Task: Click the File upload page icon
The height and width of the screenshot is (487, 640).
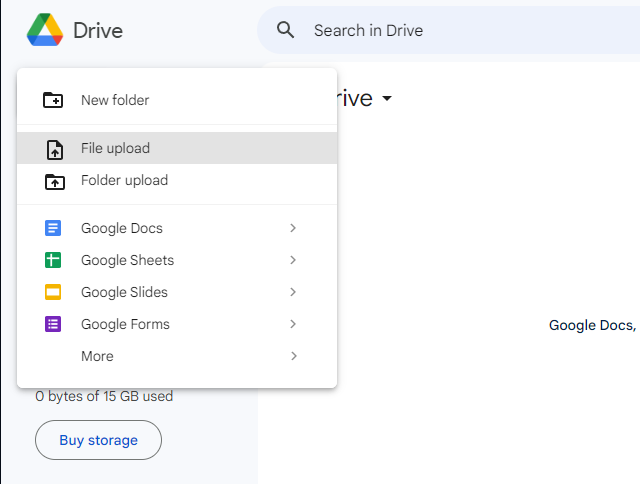Action: click(x=55, y=149)
